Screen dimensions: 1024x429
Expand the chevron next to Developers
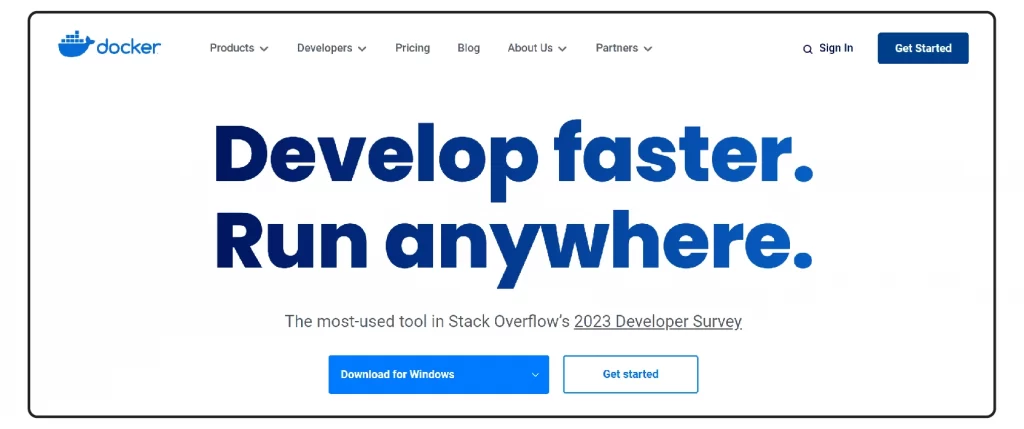coord(362,49)
